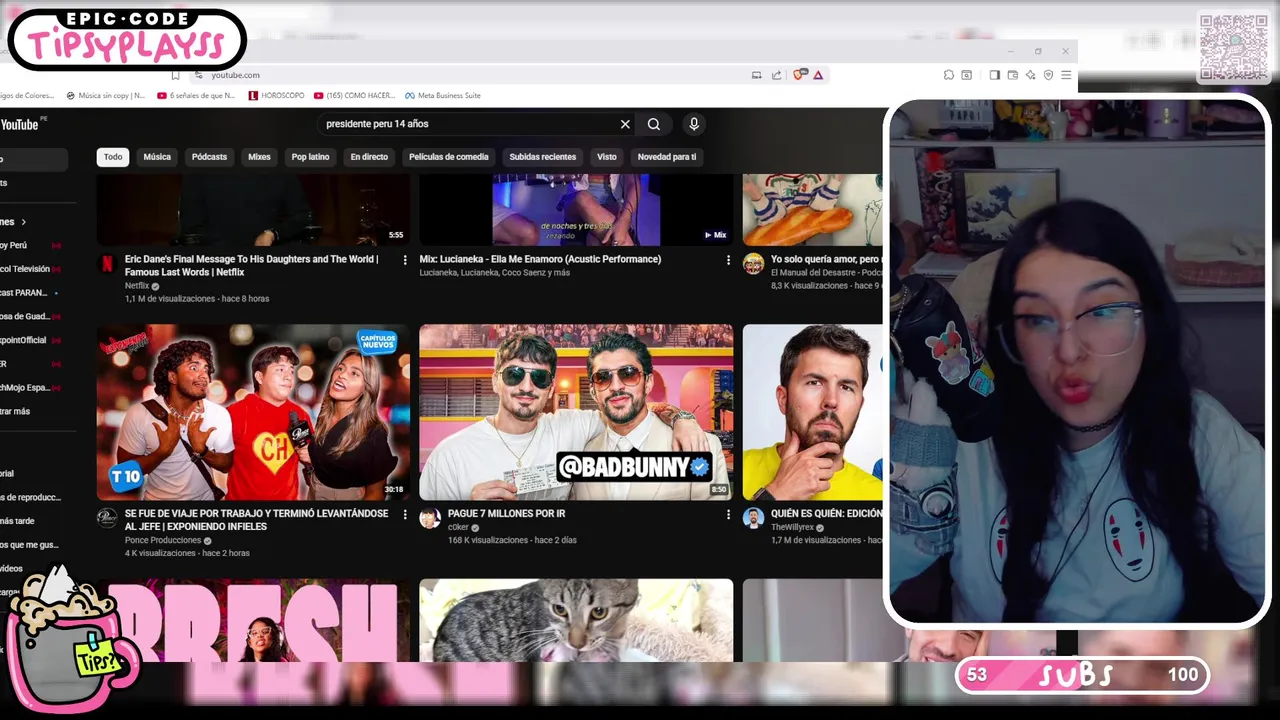1280x720 pixels.
Task: Select the Subidas recientes chip
Action: point(542,157)
